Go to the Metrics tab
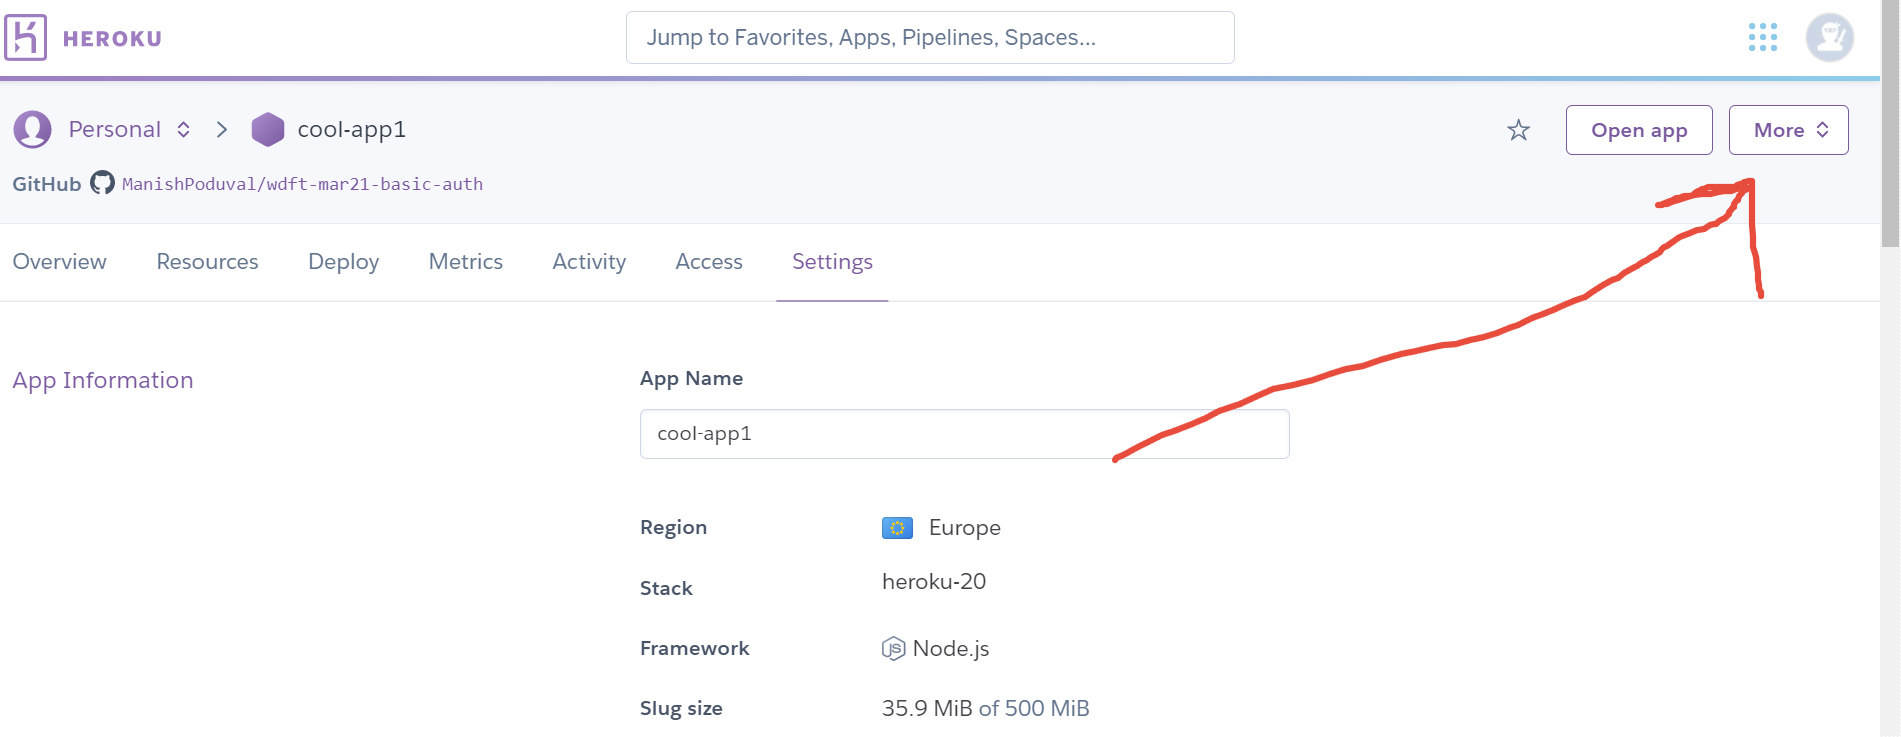 pos(466,262)
